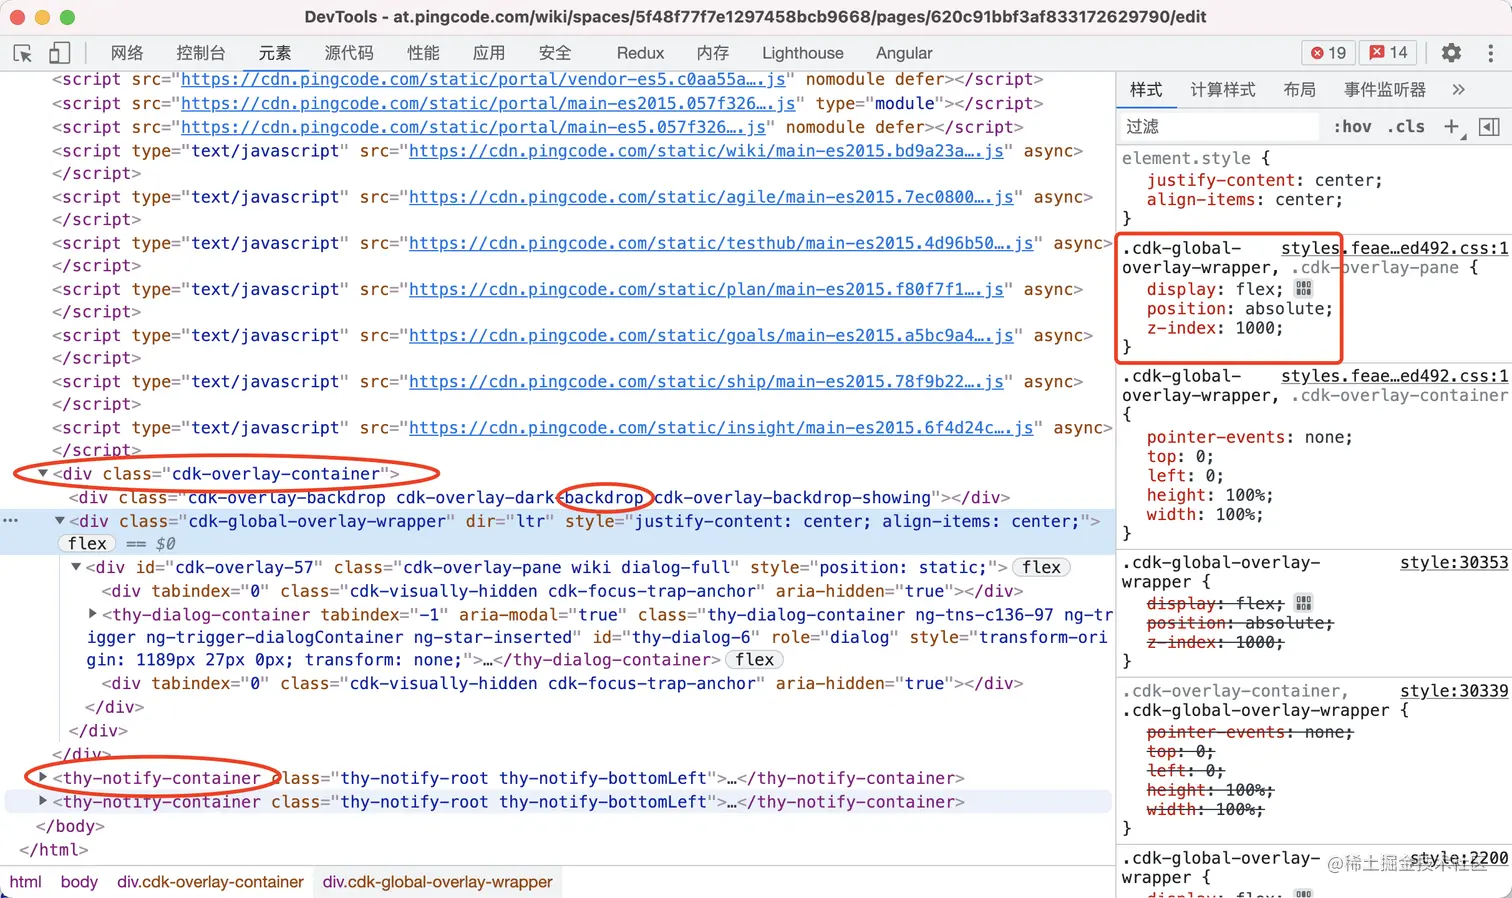Focus the 过滤 styles filter field
1512x898 pixels.
pos(1220,126)
